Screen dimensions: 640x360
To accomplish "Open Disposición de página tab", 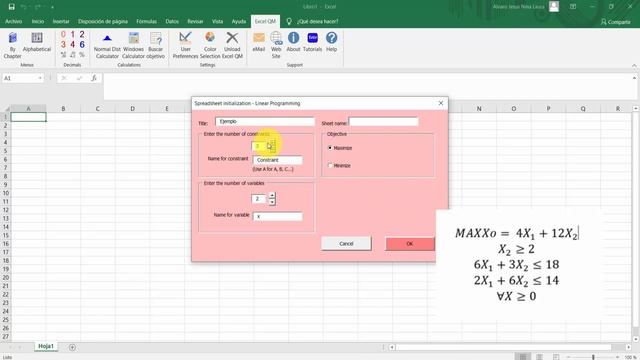I will tap(103, 21).
